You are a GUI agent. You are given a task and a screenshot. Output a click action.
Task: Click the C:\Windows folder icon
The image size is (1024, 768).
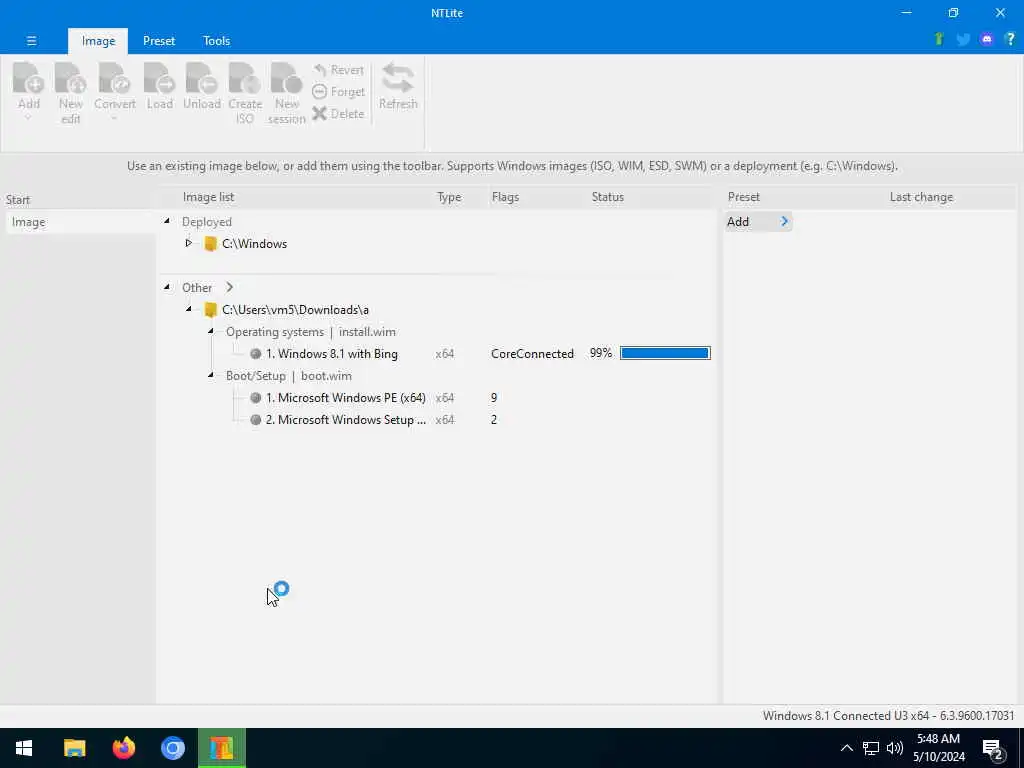point(210,244)
